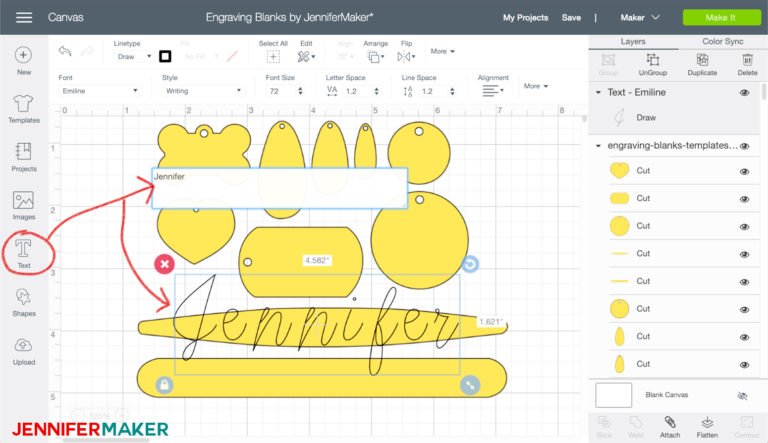This screenshot has width=768, height=443.
Task: Open the Templates panel
Action: pos(24,109)
